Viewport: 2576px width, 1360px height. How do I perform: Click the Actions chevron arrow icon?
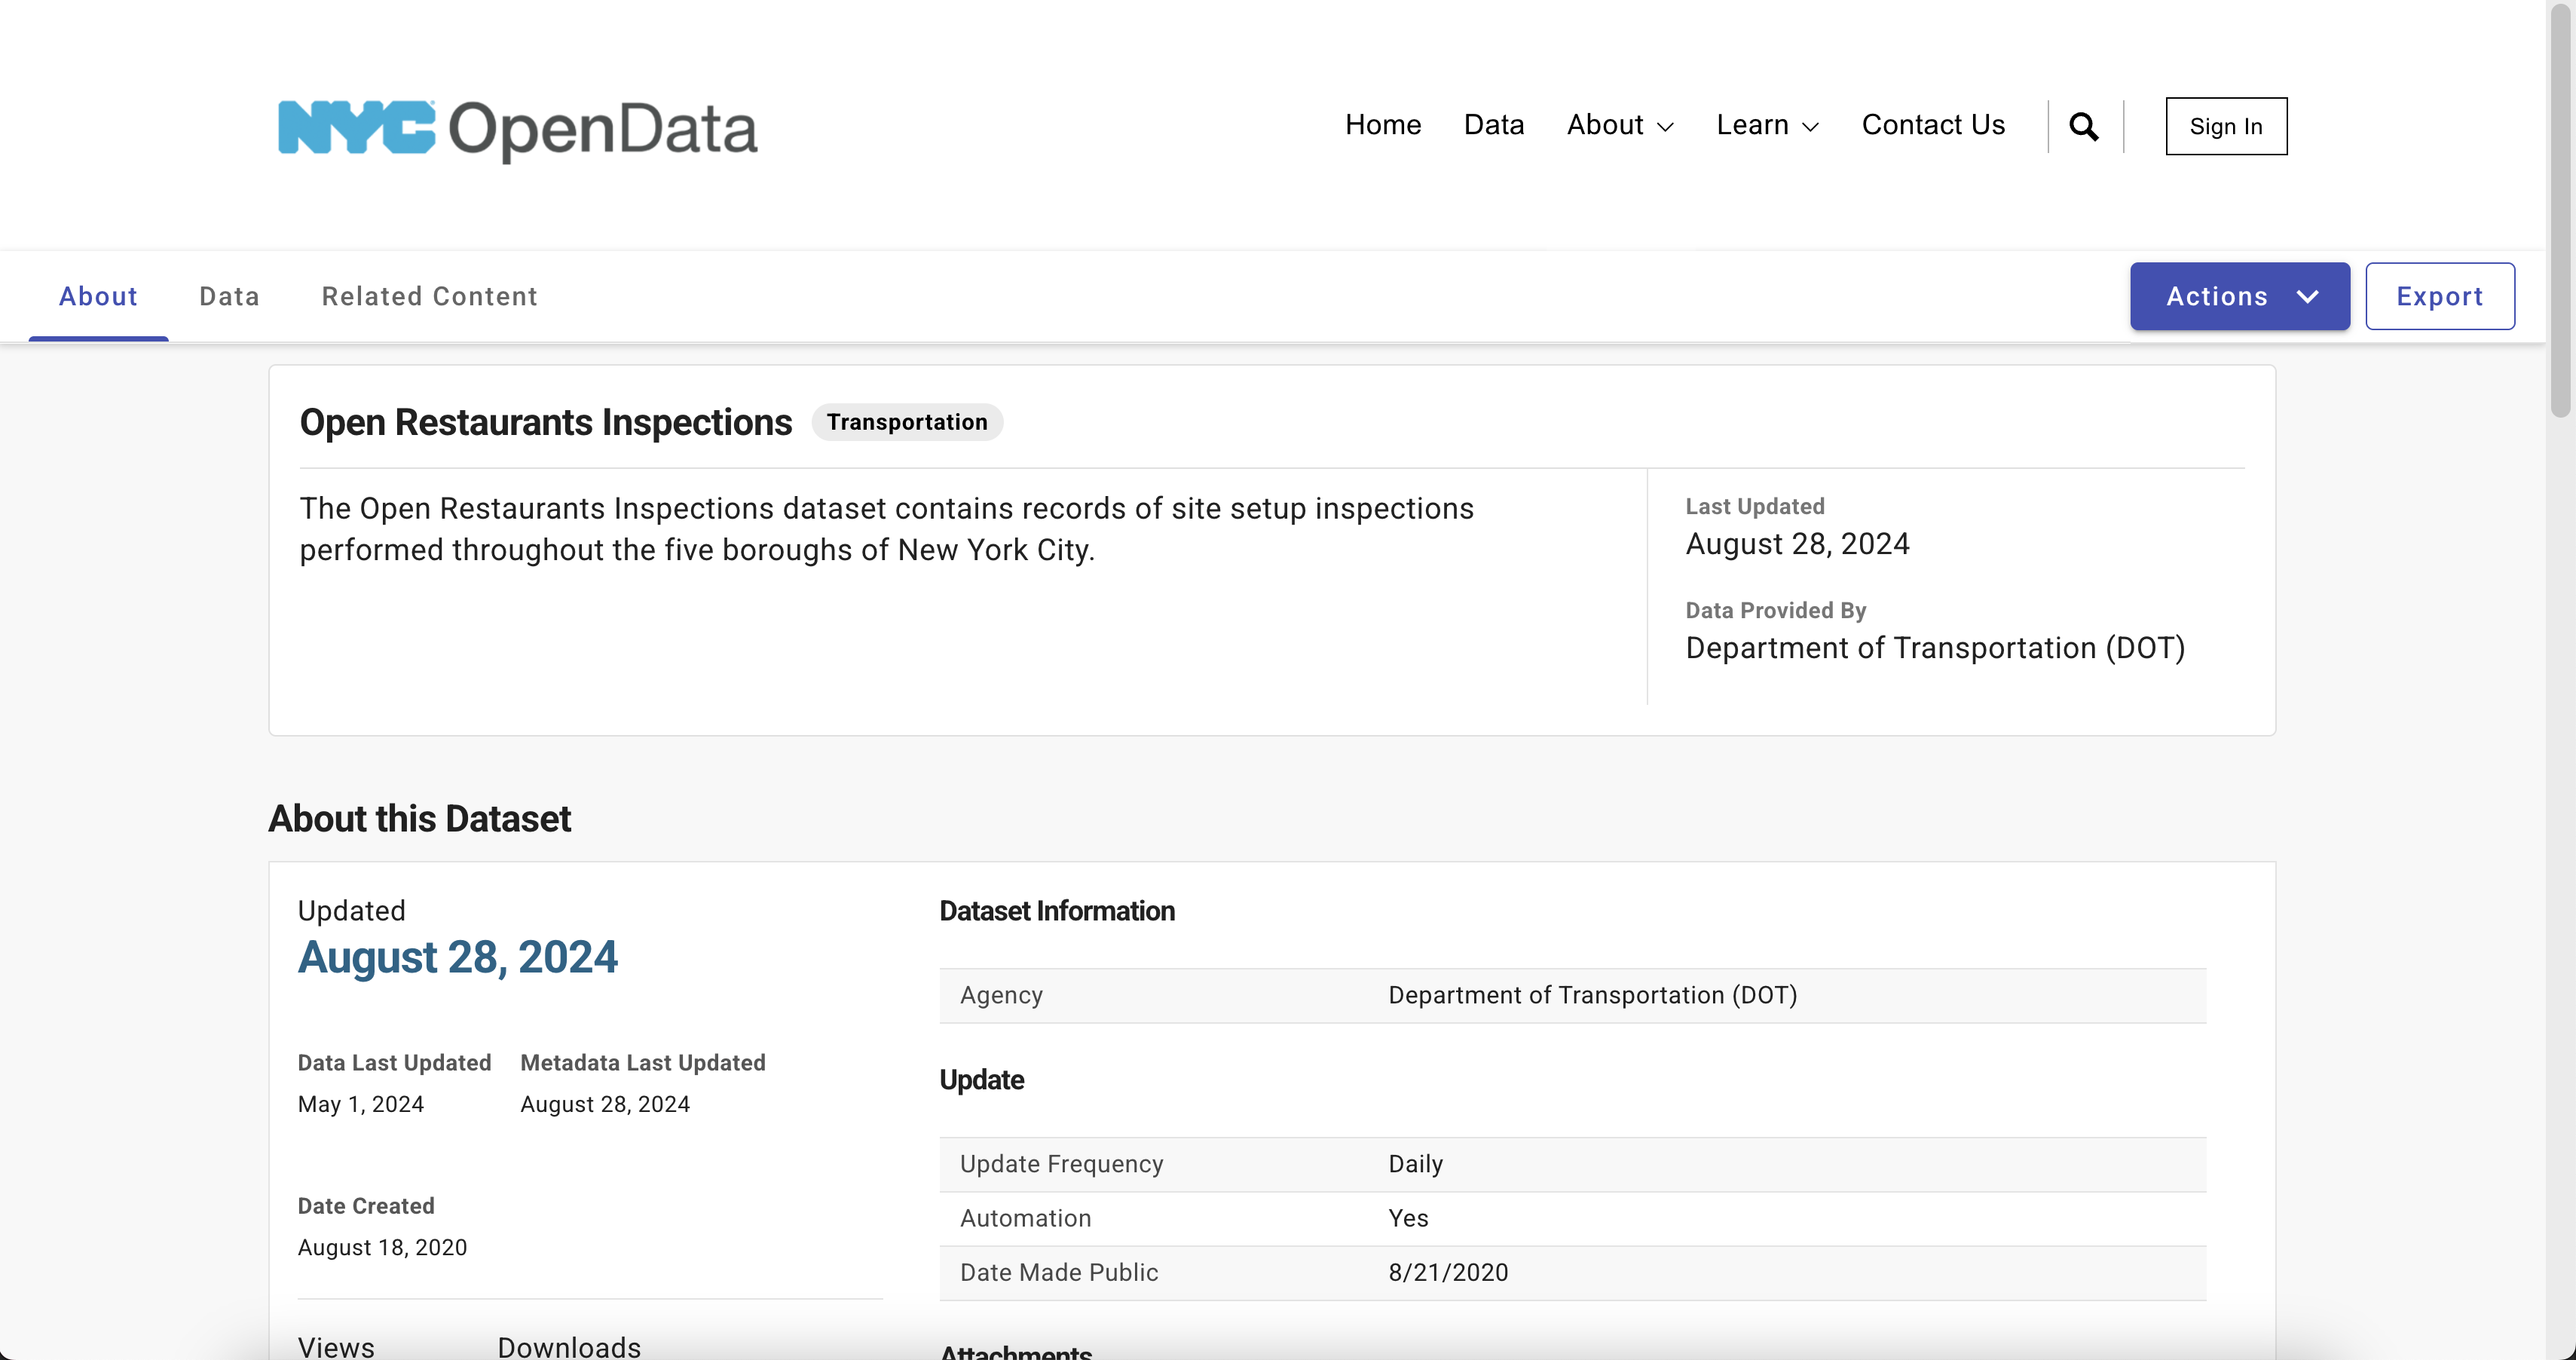tap(2308, 297)
